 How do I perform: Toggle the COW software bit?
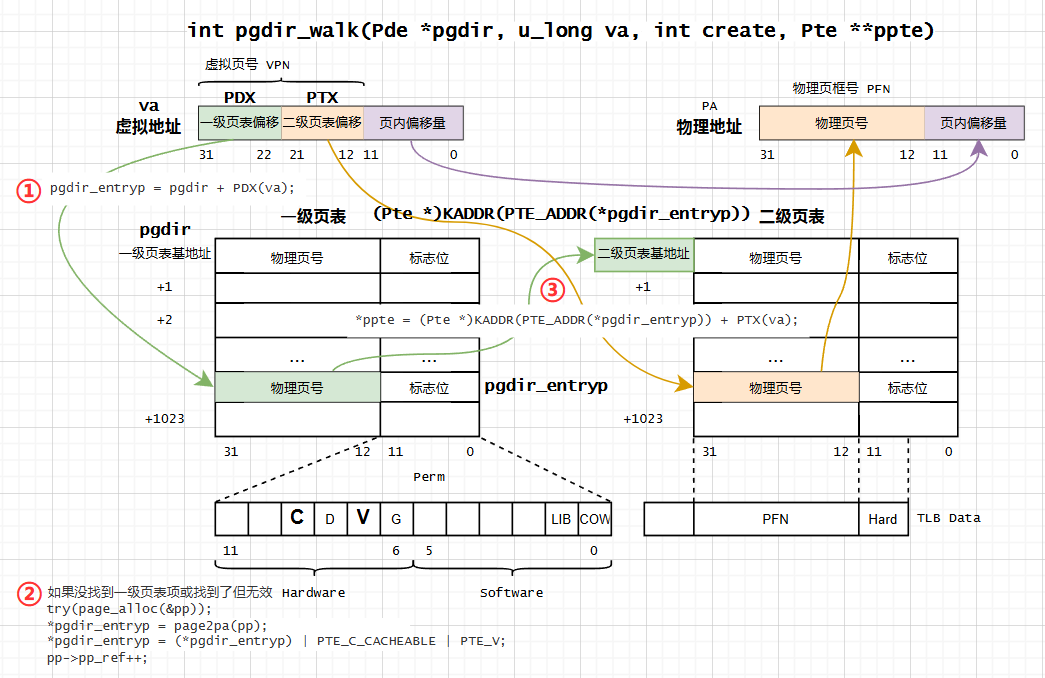coord(594,518)
